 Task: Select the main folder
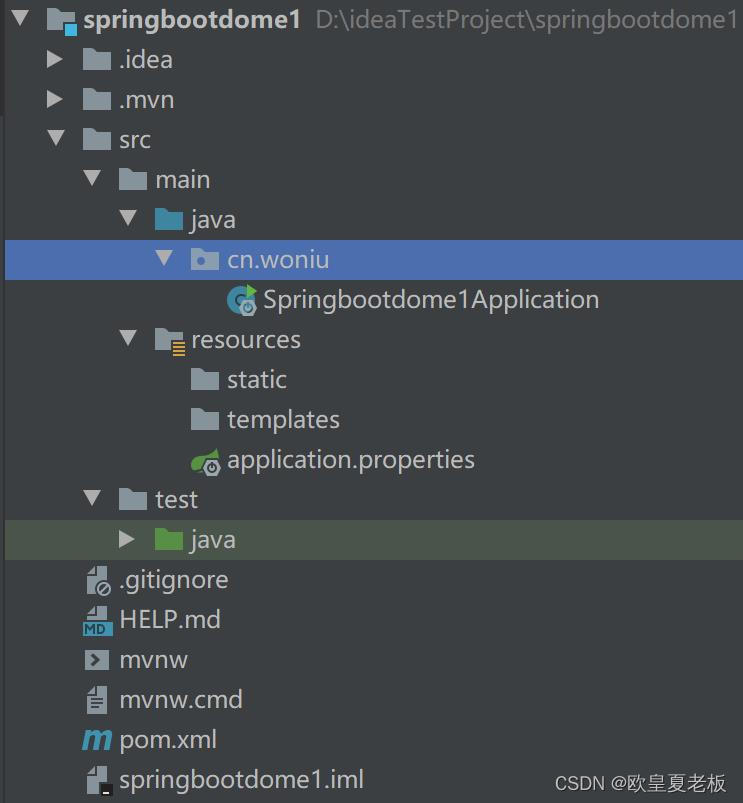[164, 180]
